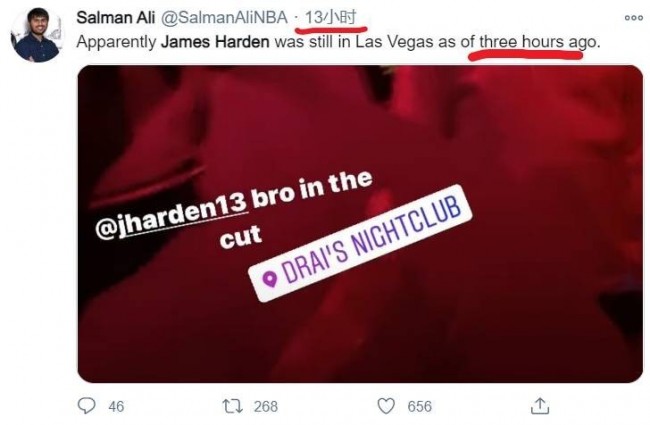This screenshot has width=650, height=425.
Task: Open the red nightclub media image
Action: tap(360, 224)
